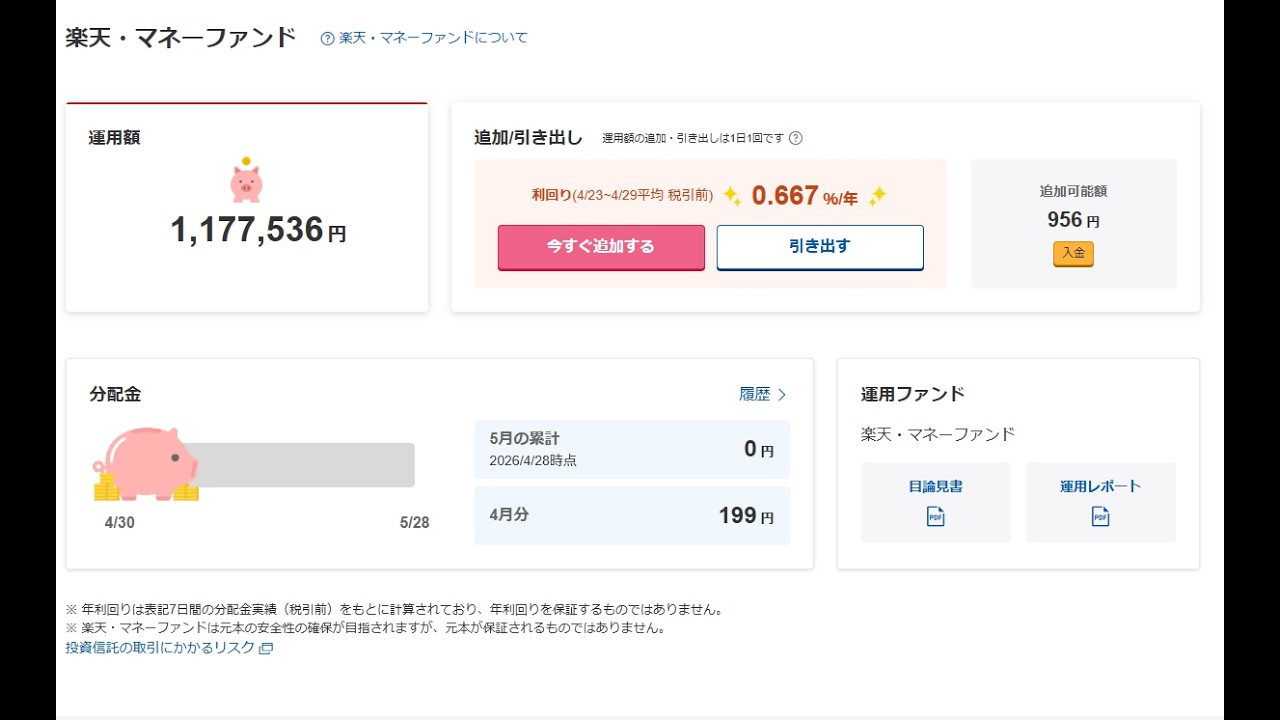The width and height of the screenshot is (1280, 720).
Task: Click the left sparkle icon by 0.667
Action: [732, 196]
